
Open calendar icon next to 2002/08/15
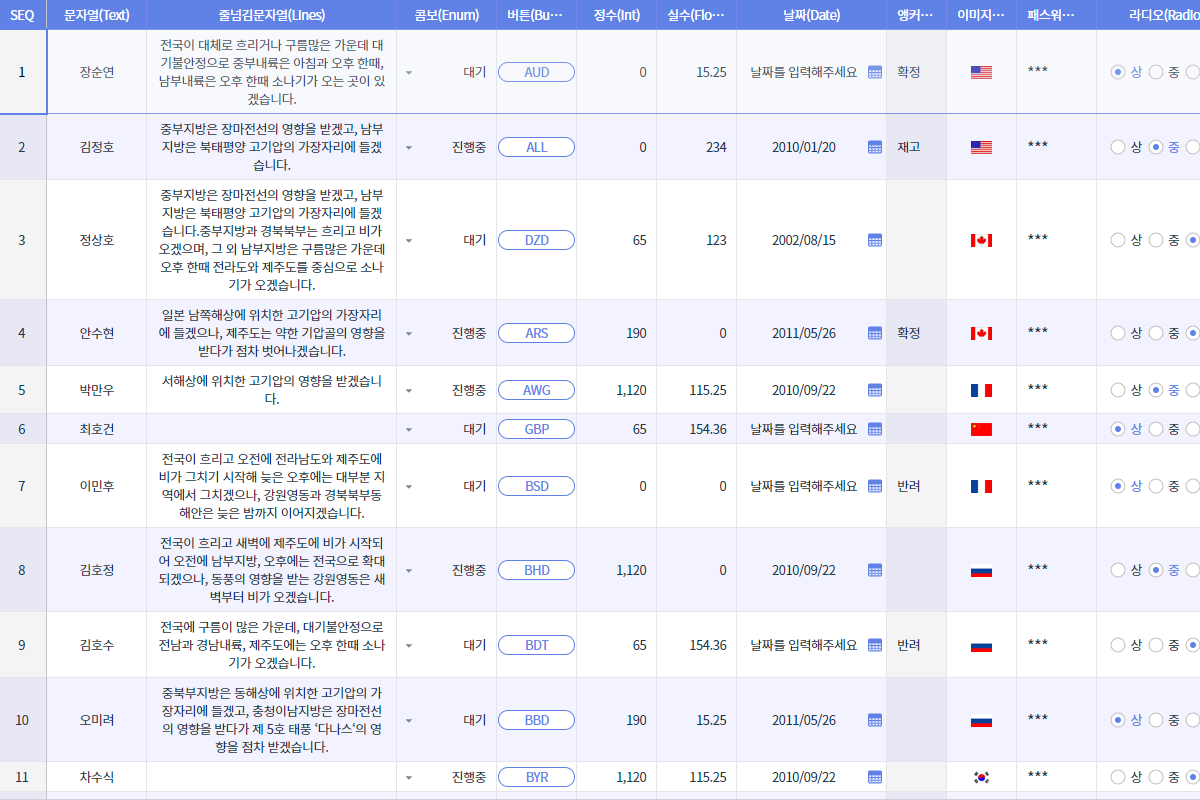coord(875,240)
